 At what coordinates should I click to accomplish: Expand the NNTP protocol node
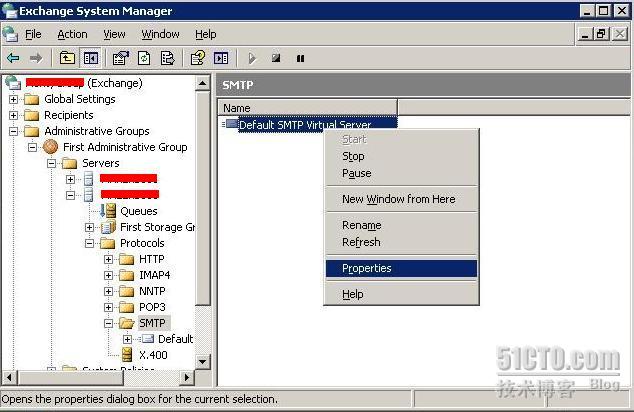(x=108, y=291)
